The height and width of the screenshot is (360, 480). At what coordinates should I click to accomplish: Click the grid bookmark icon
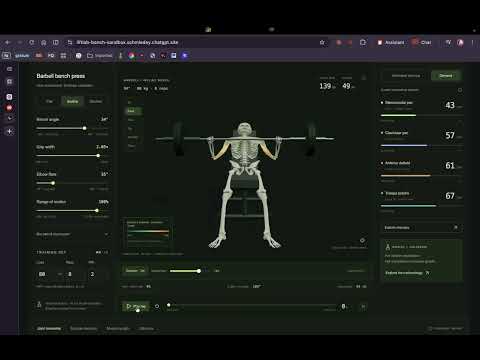tap(63, 55)
